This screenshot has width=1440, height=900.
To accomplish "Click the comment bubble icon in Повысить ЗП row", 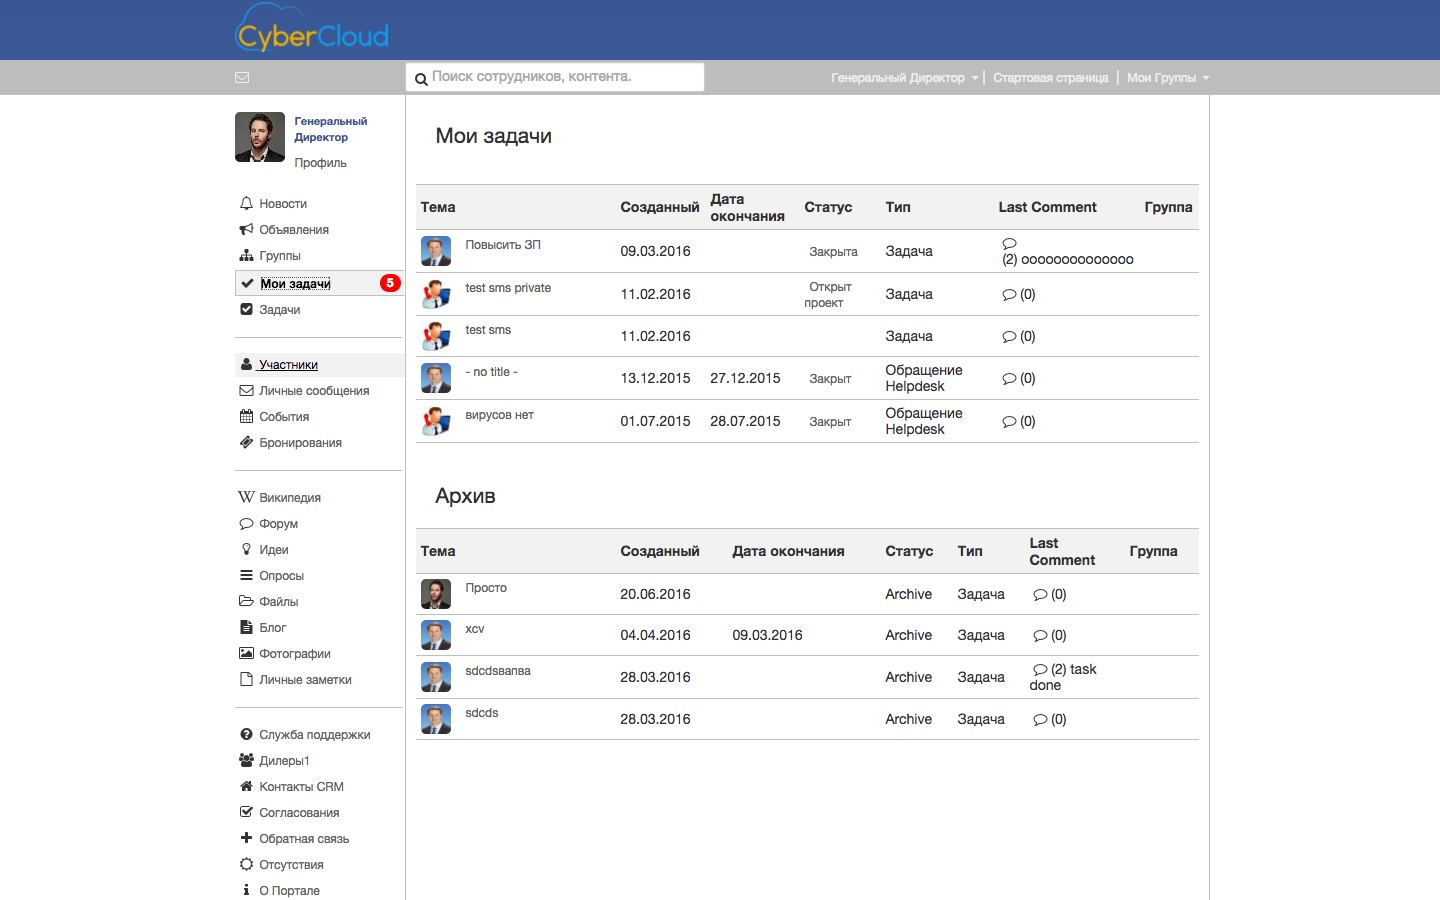I will click(1009, 243).
